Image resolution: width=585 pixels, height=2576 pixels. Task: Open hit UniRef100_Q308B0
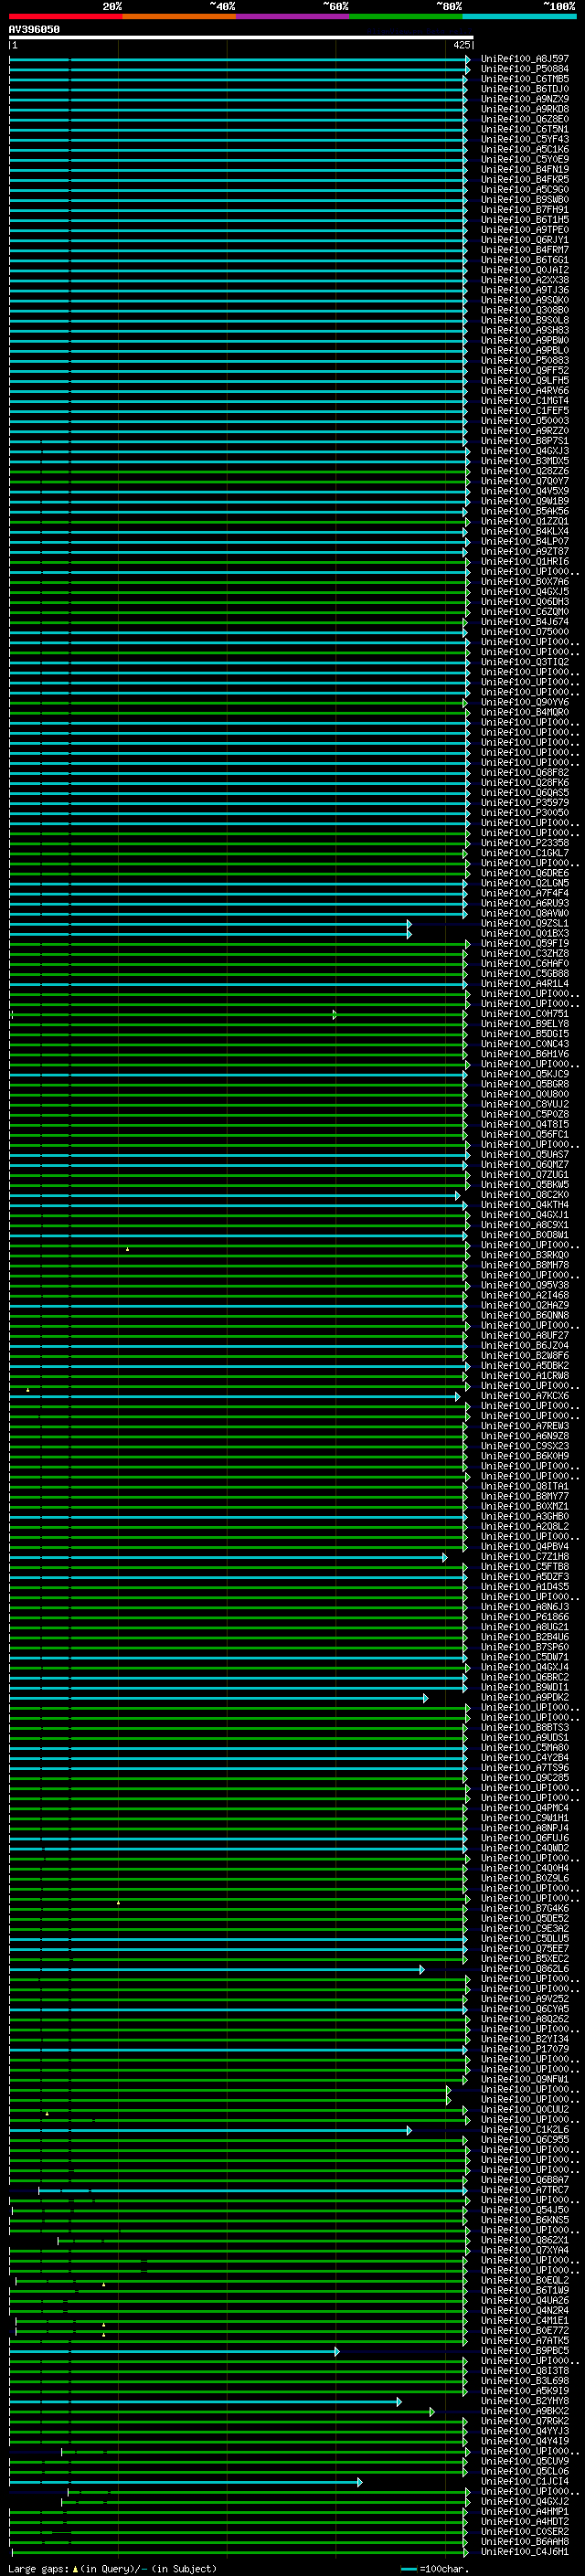coord(525,310)
